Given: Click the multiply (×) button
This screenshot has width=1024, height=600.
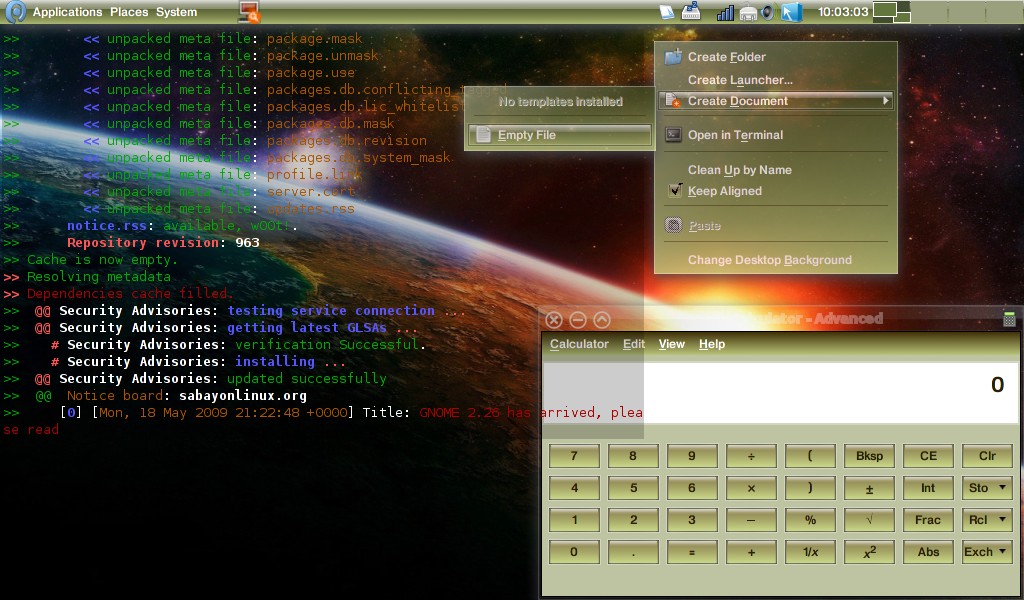Looking at the screenshot, I should (x=751, y=488).
